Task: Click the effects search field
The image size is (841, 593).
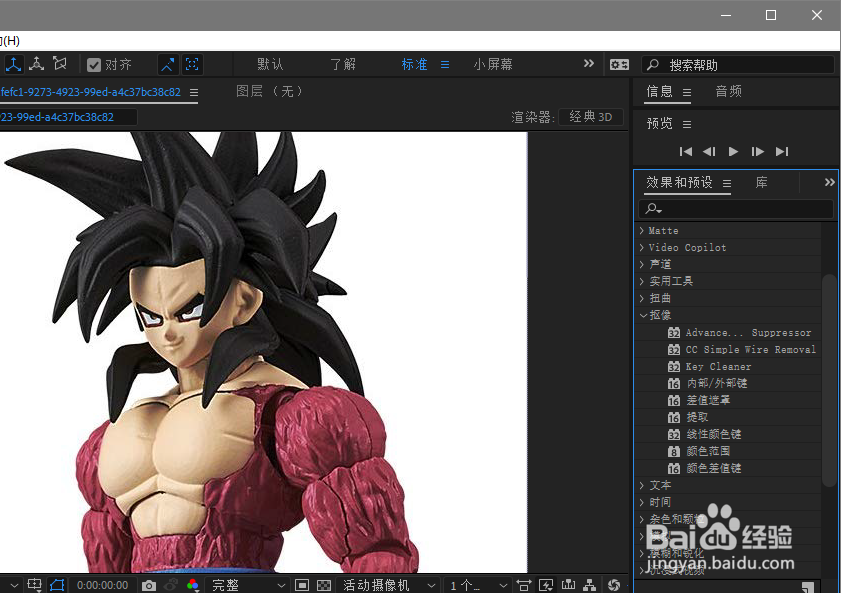Action: click(735, 209)
